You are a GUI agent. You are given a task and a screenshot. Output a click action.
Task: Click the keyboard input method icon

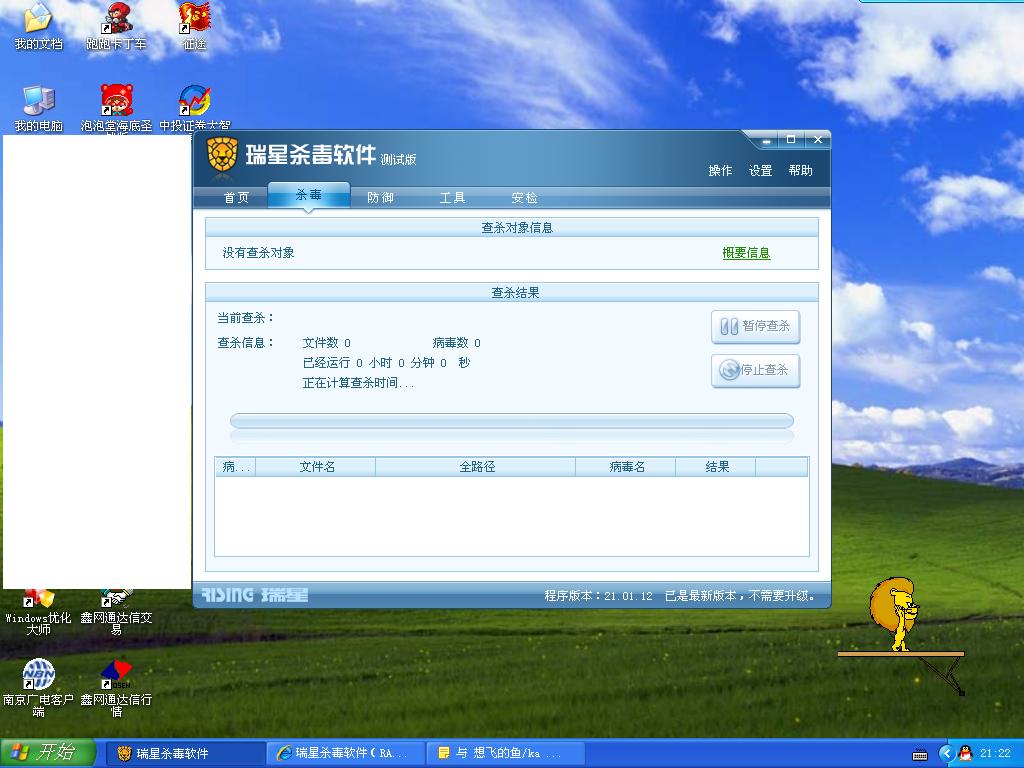[920, 754]
